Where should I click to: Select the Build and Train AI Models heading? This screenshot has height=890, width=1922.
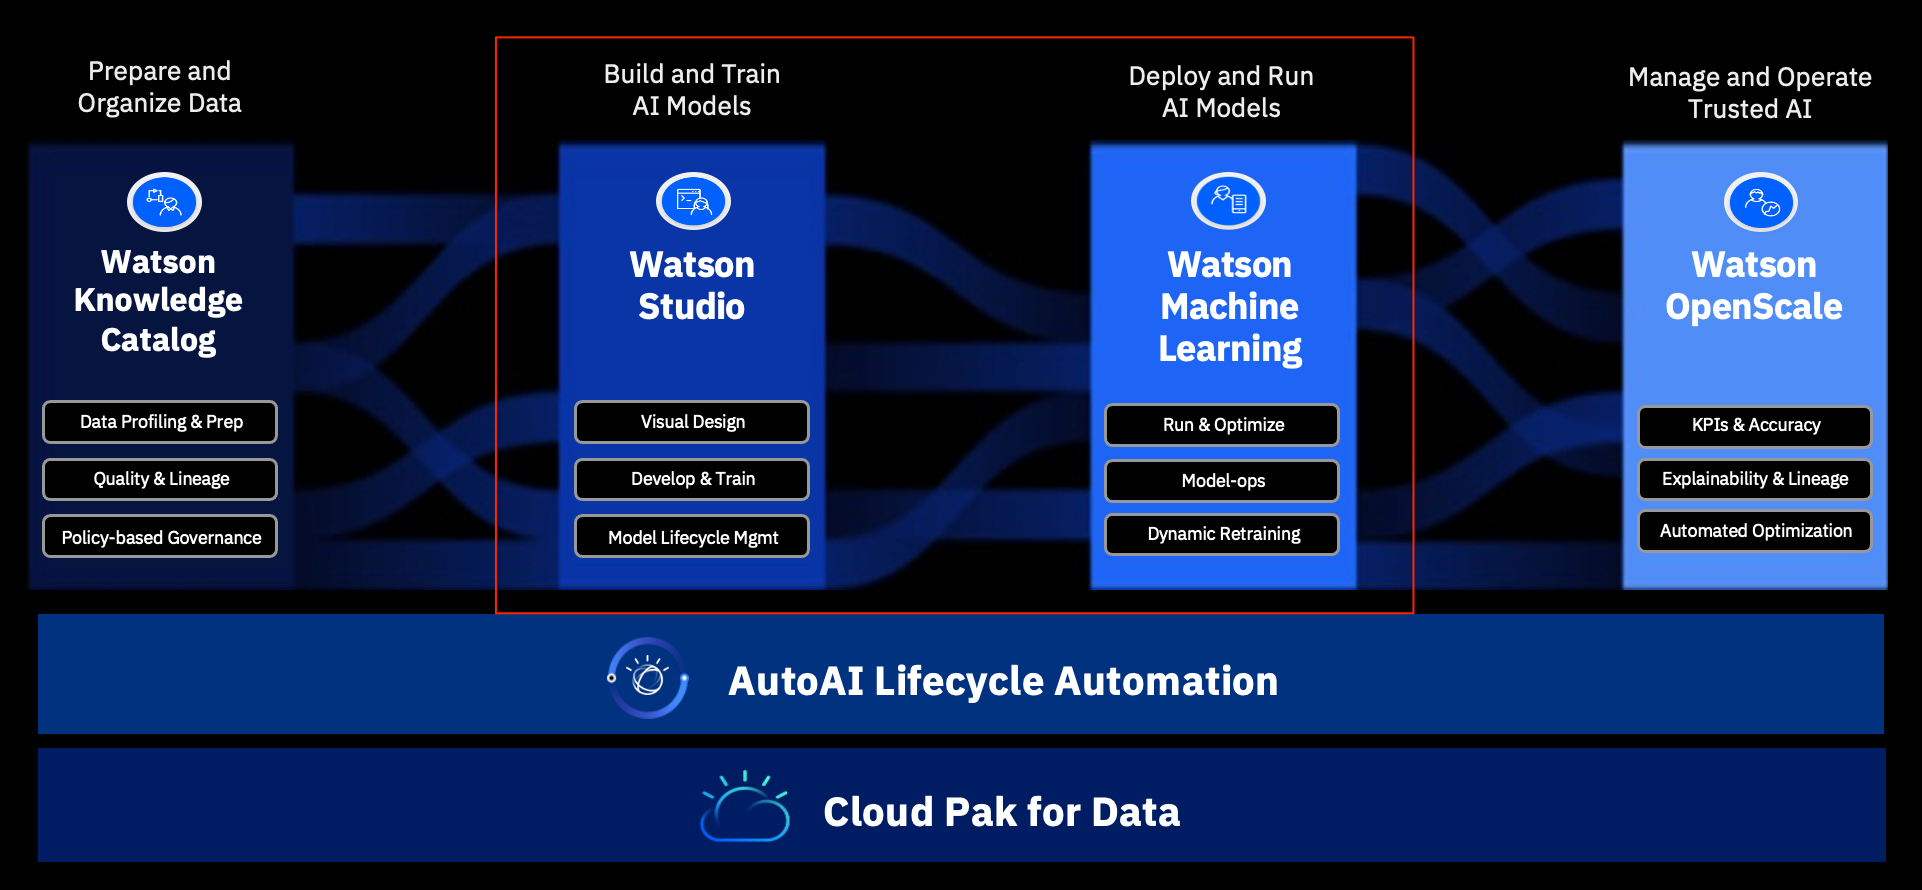692,90
